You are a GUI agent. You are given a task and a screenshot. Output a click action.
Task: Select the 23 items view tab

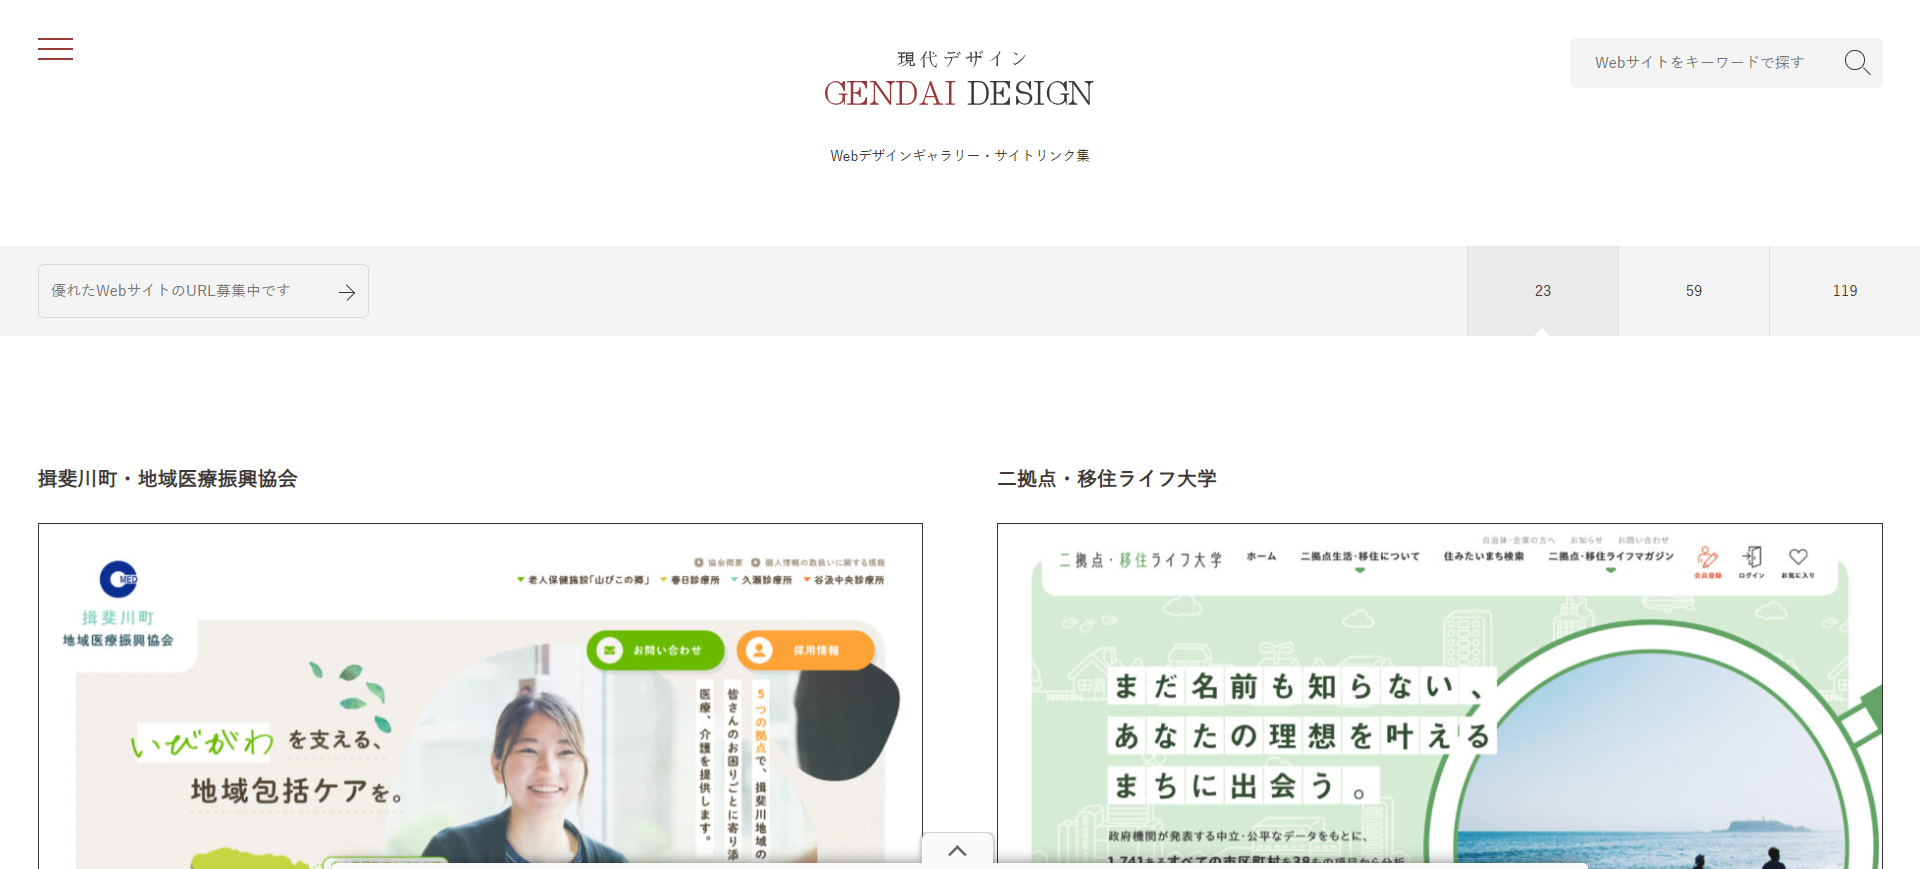click(1542, 291)
